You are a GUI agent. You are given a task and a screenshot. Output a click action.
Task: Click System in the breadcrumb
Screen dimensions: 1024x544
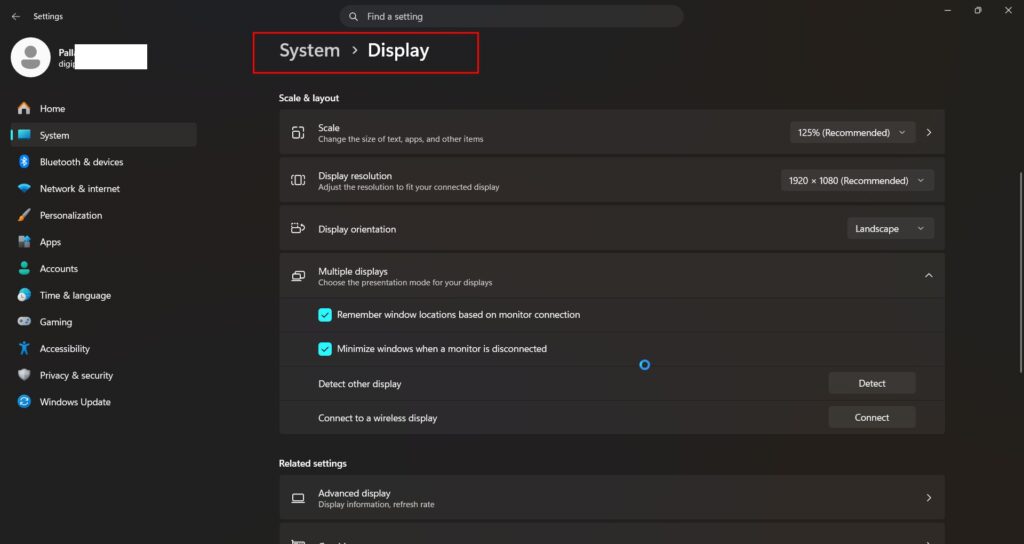[x=310, y=50]
